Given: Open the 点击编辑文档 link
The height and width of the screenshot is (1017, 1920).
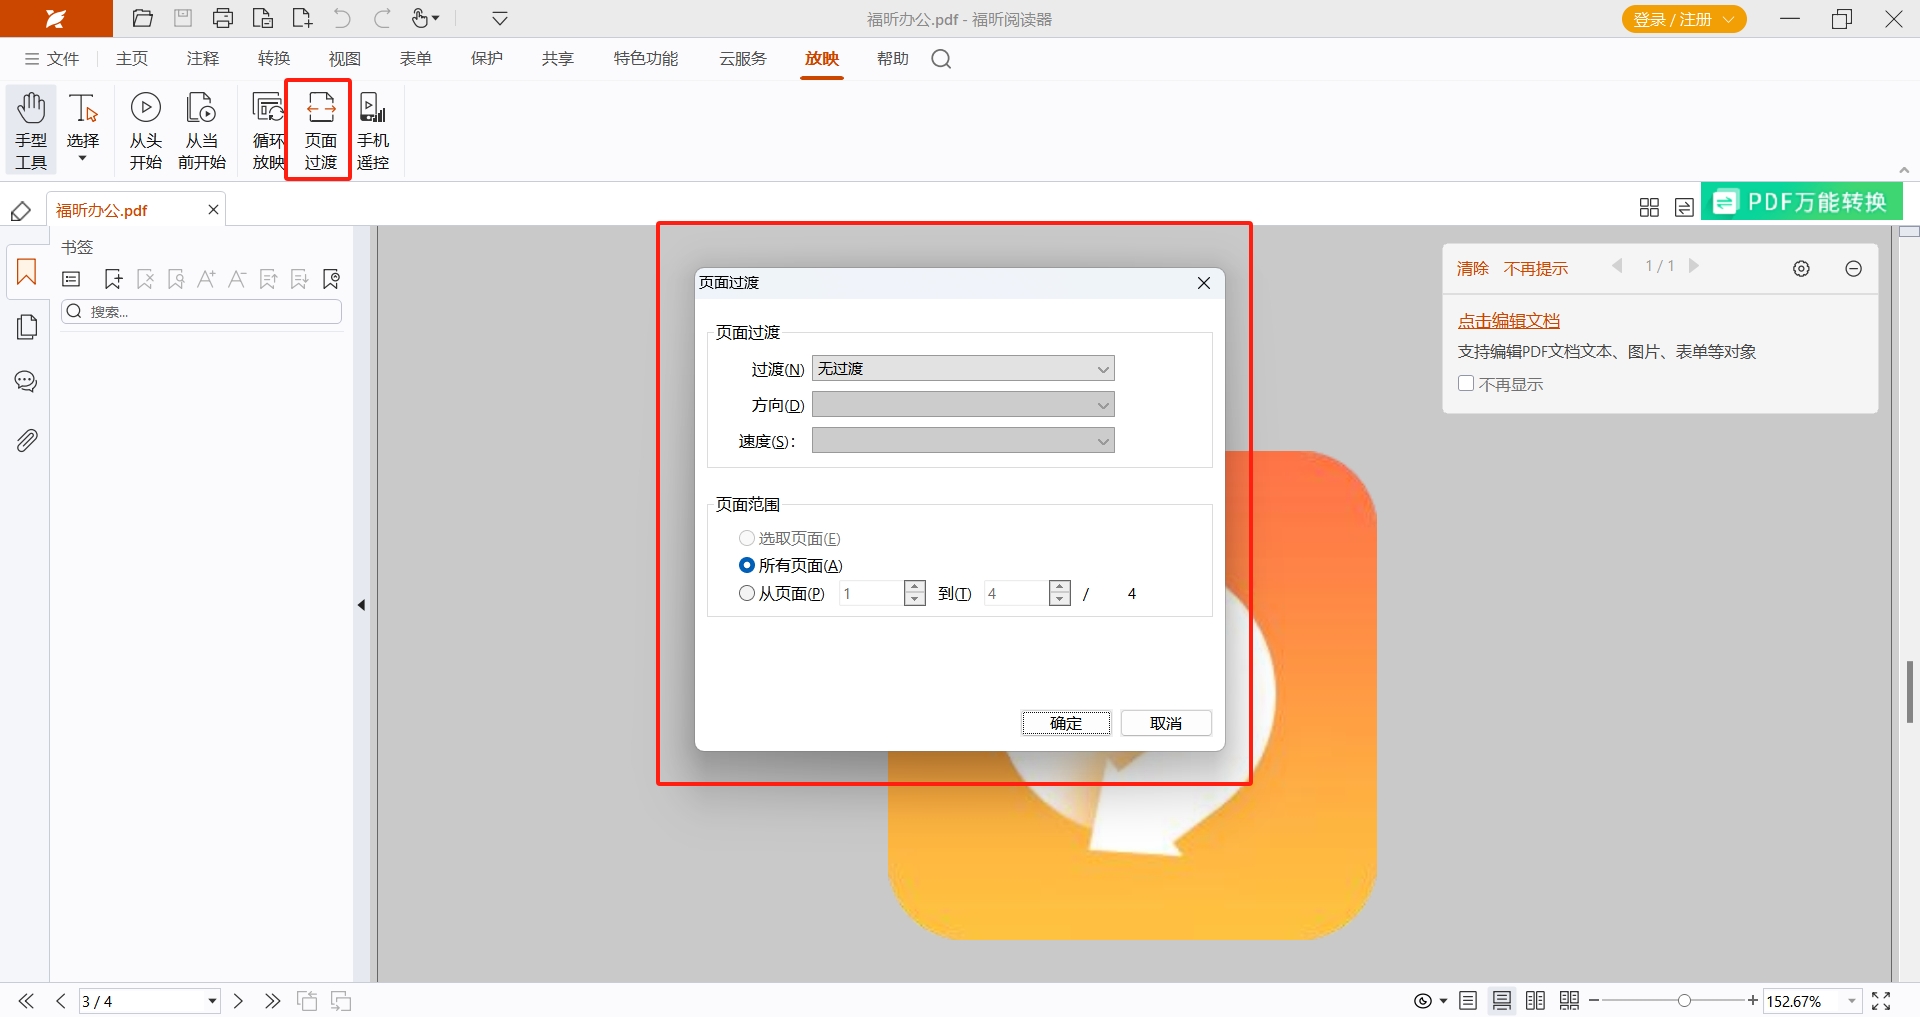Looking at the screenshot, I should tap(1508, 321).
